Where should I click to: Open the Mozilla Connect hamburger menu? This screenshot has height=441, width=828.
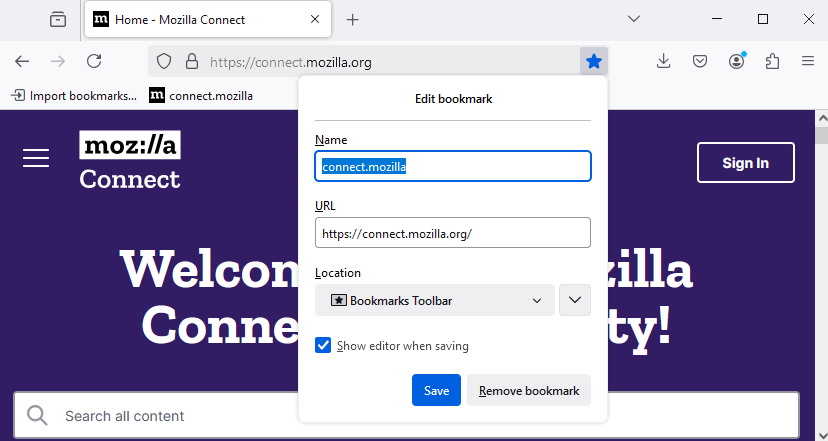pyautogui.click(x=36, y=158)
